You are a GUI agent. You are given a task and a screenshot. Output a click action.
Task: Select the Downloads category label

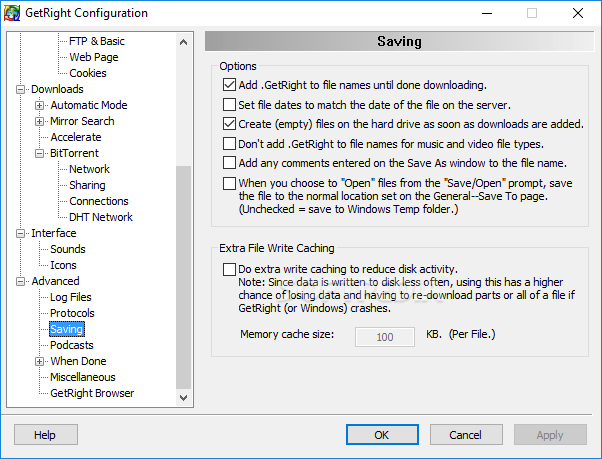[57, 89]
